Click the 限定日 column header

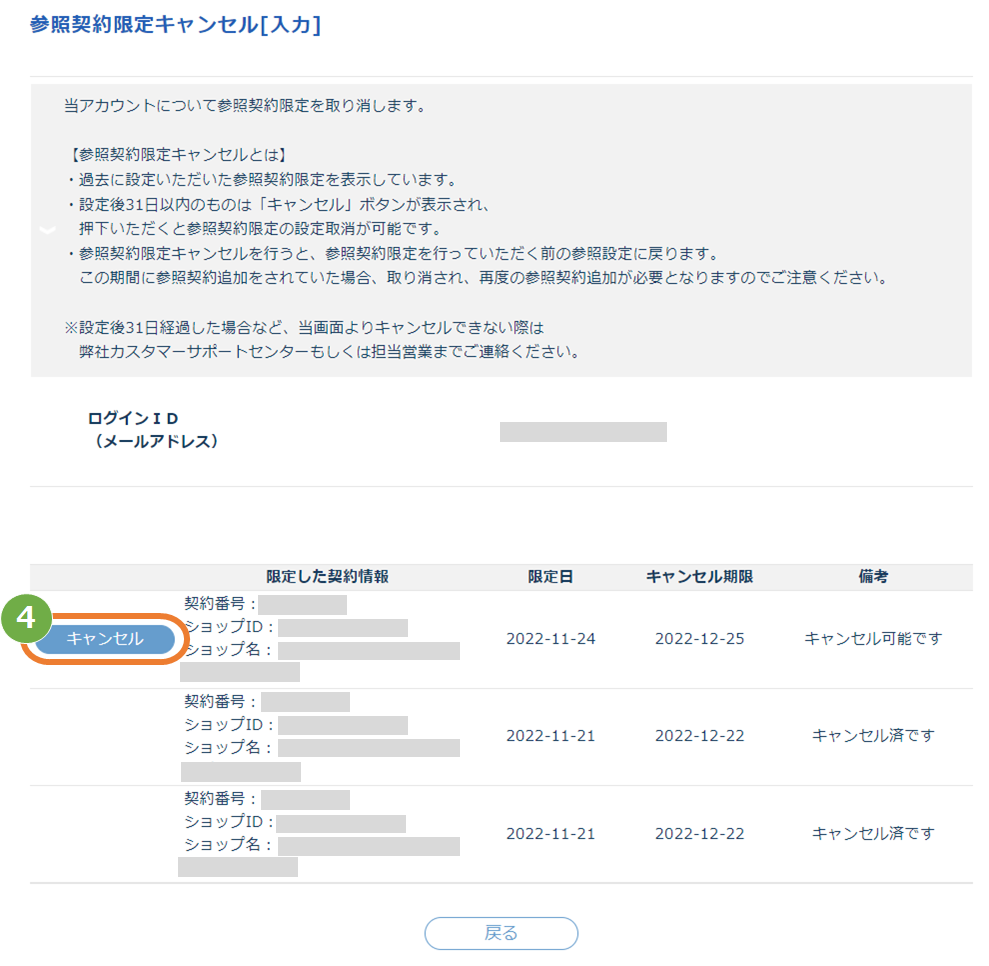pos(551,576)
